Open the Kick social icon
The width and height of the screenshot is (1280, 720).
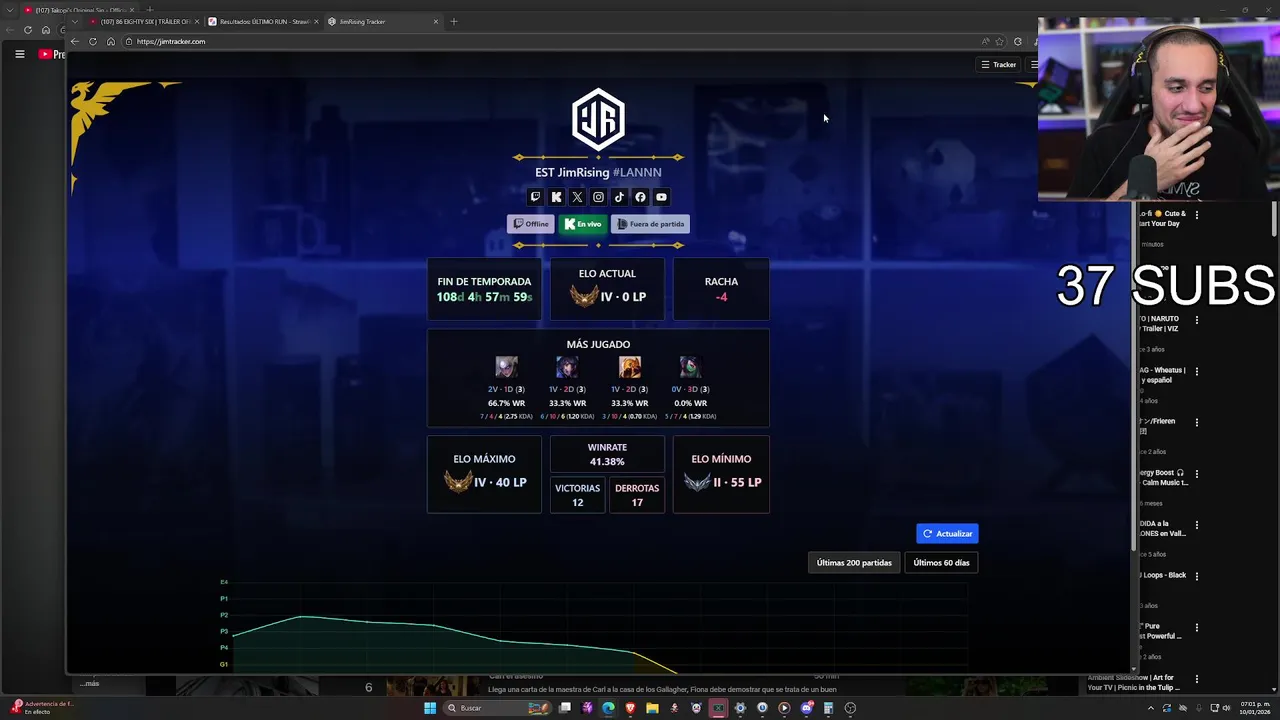(x=556, y=197)
